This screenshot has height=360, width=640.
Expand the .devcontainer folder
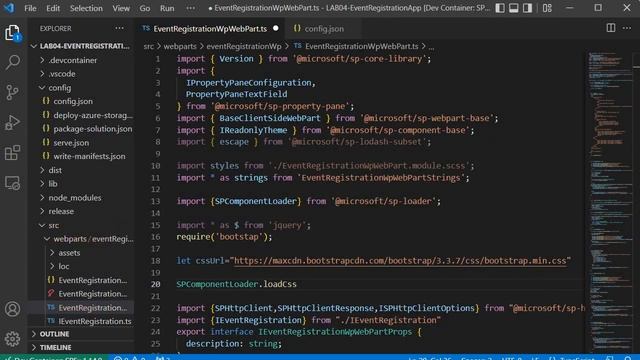tap(82, 60)
